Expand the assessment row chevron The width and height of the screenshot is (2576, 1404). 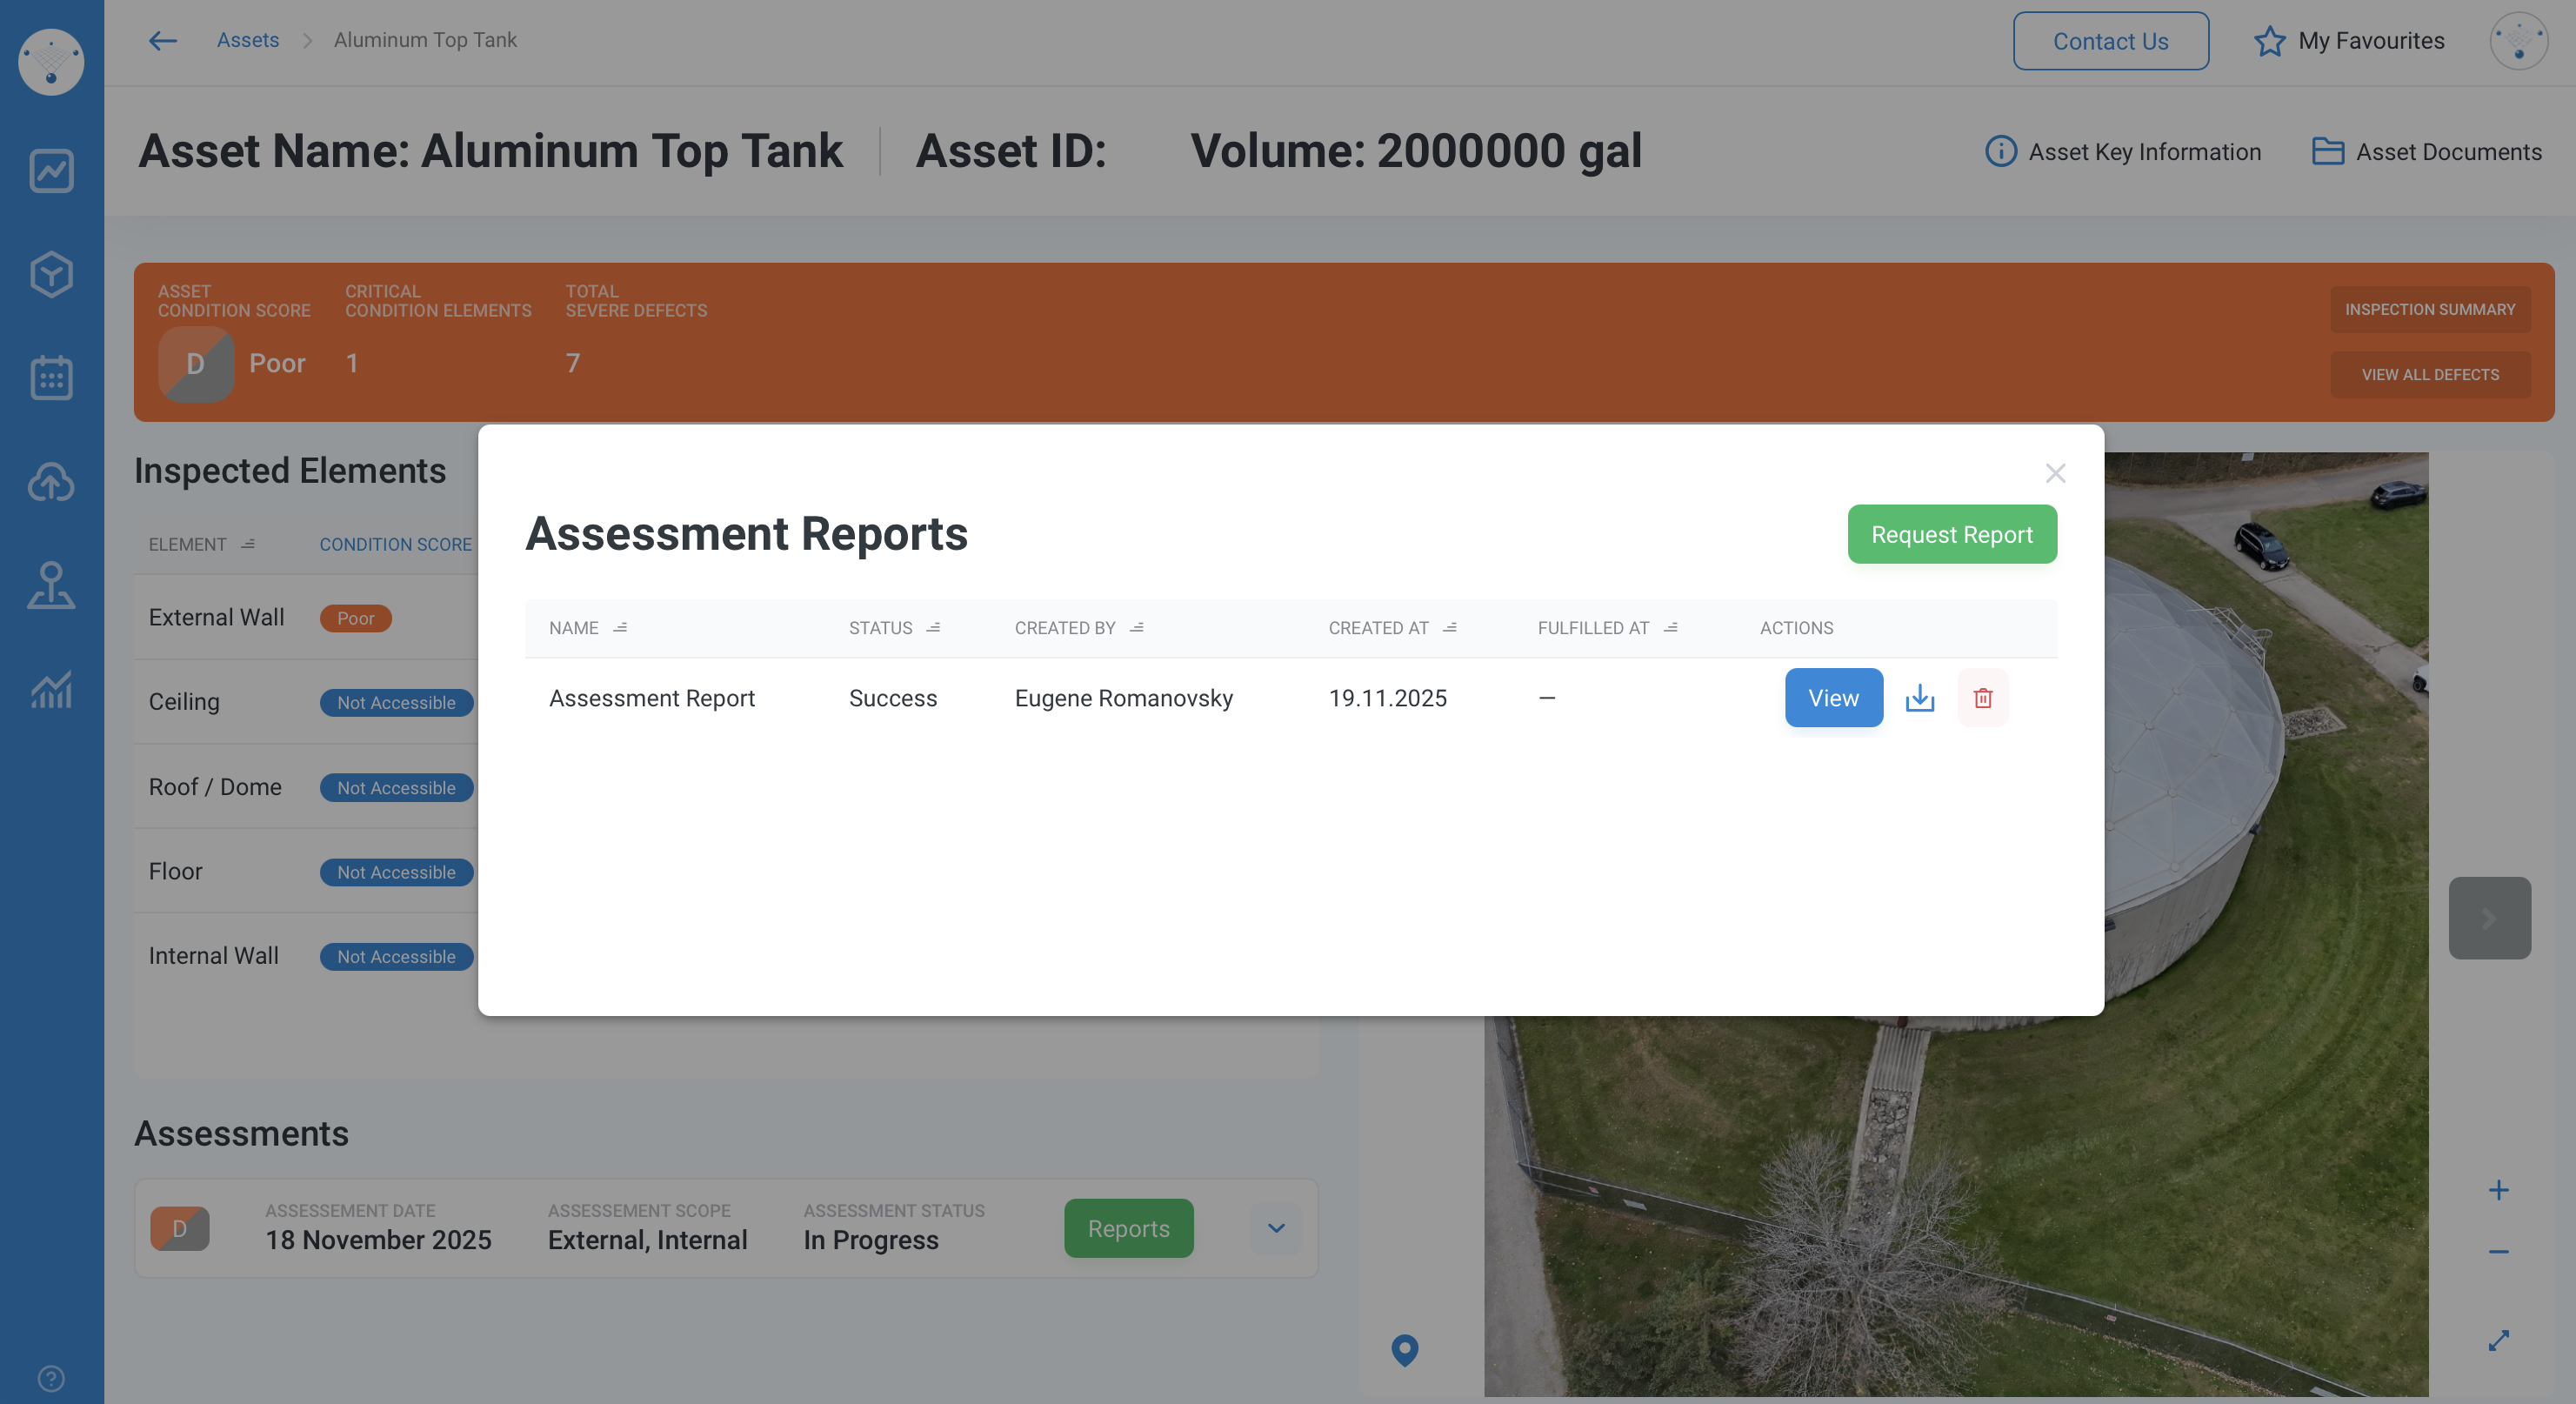(1275, 1228)
